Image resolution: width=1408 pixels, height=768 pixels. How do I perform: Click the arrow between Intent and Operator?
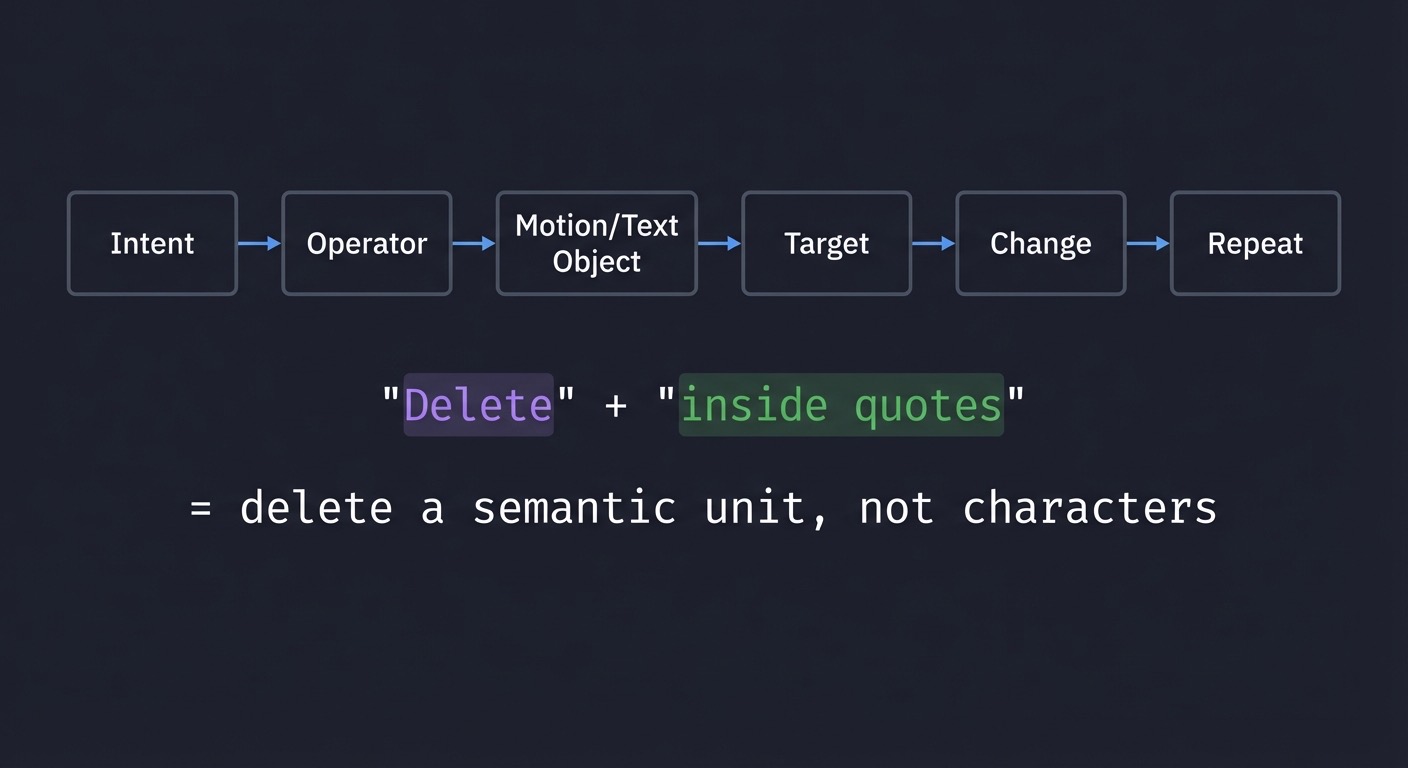point(260,243)
